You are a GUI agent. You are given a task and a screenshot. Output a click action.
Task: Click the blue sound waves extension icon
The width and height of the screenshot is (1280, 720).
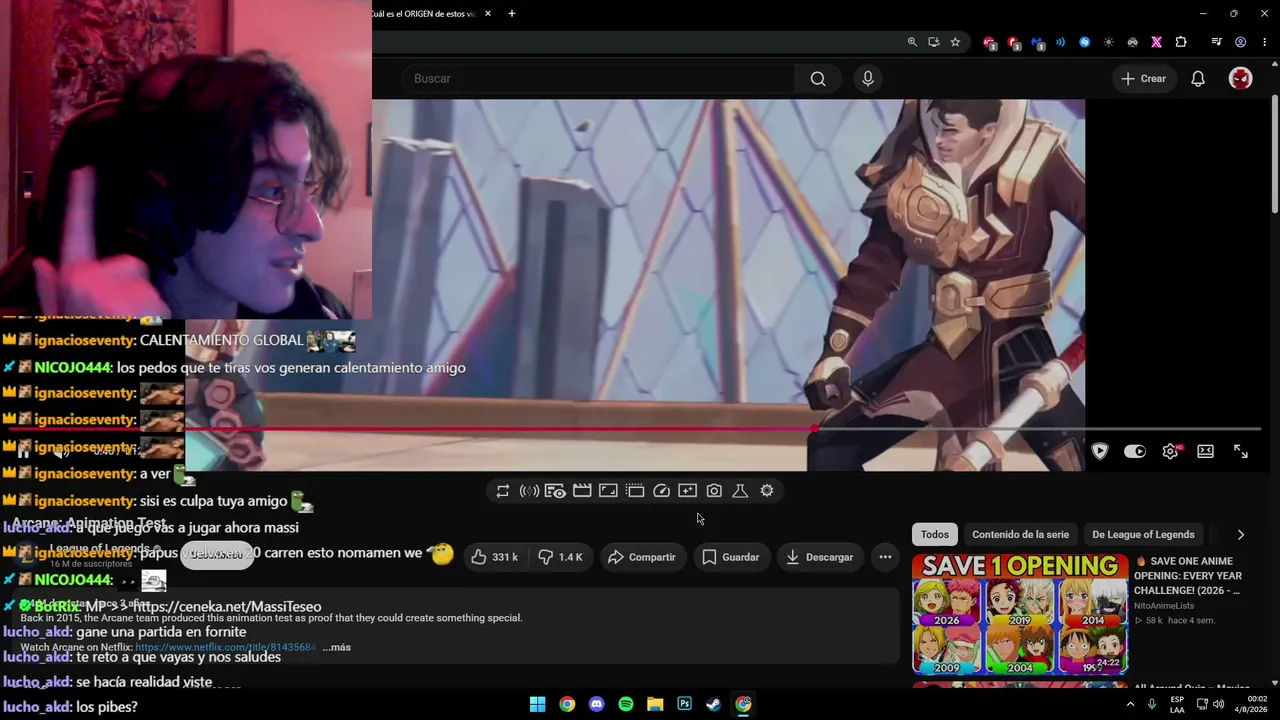(1060, 42)
